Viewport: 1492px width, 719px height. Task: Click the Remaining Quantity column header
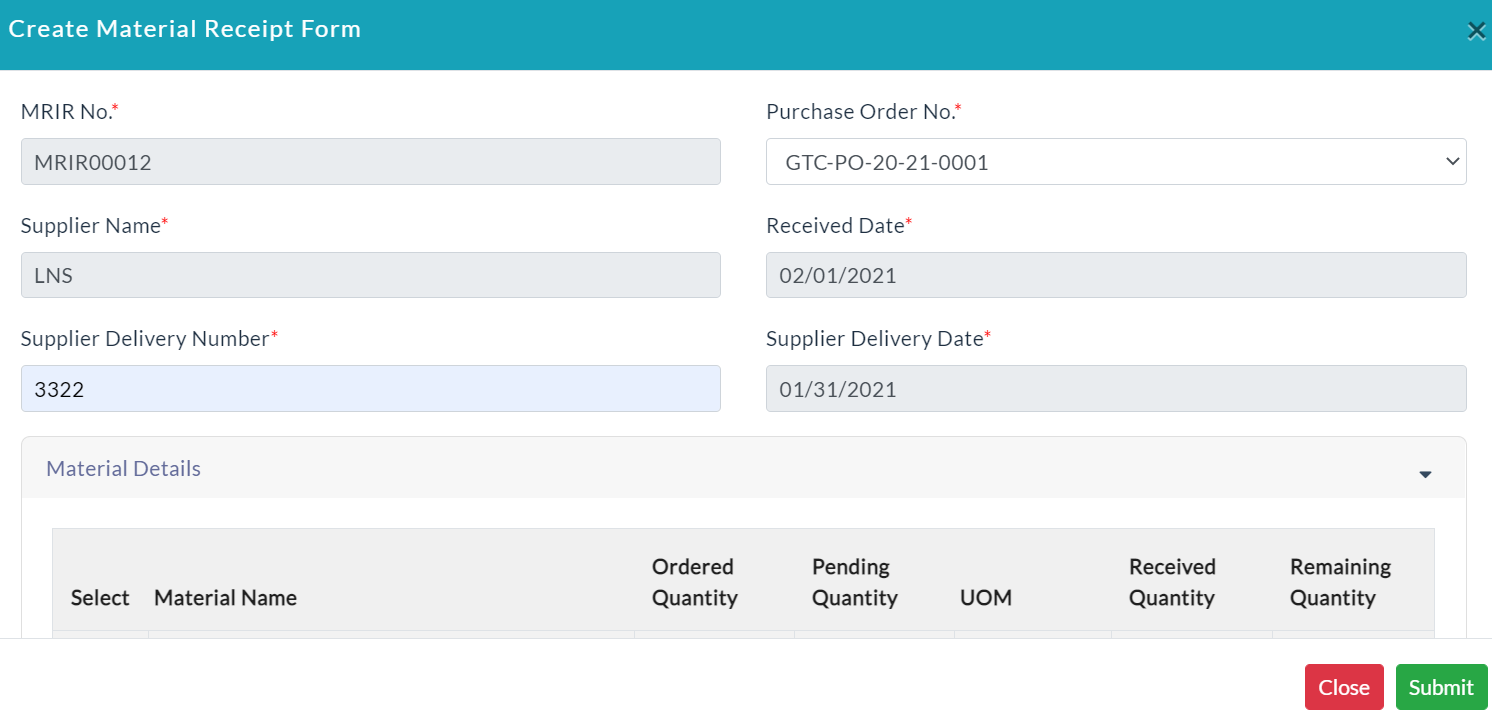pos(1340,582)
